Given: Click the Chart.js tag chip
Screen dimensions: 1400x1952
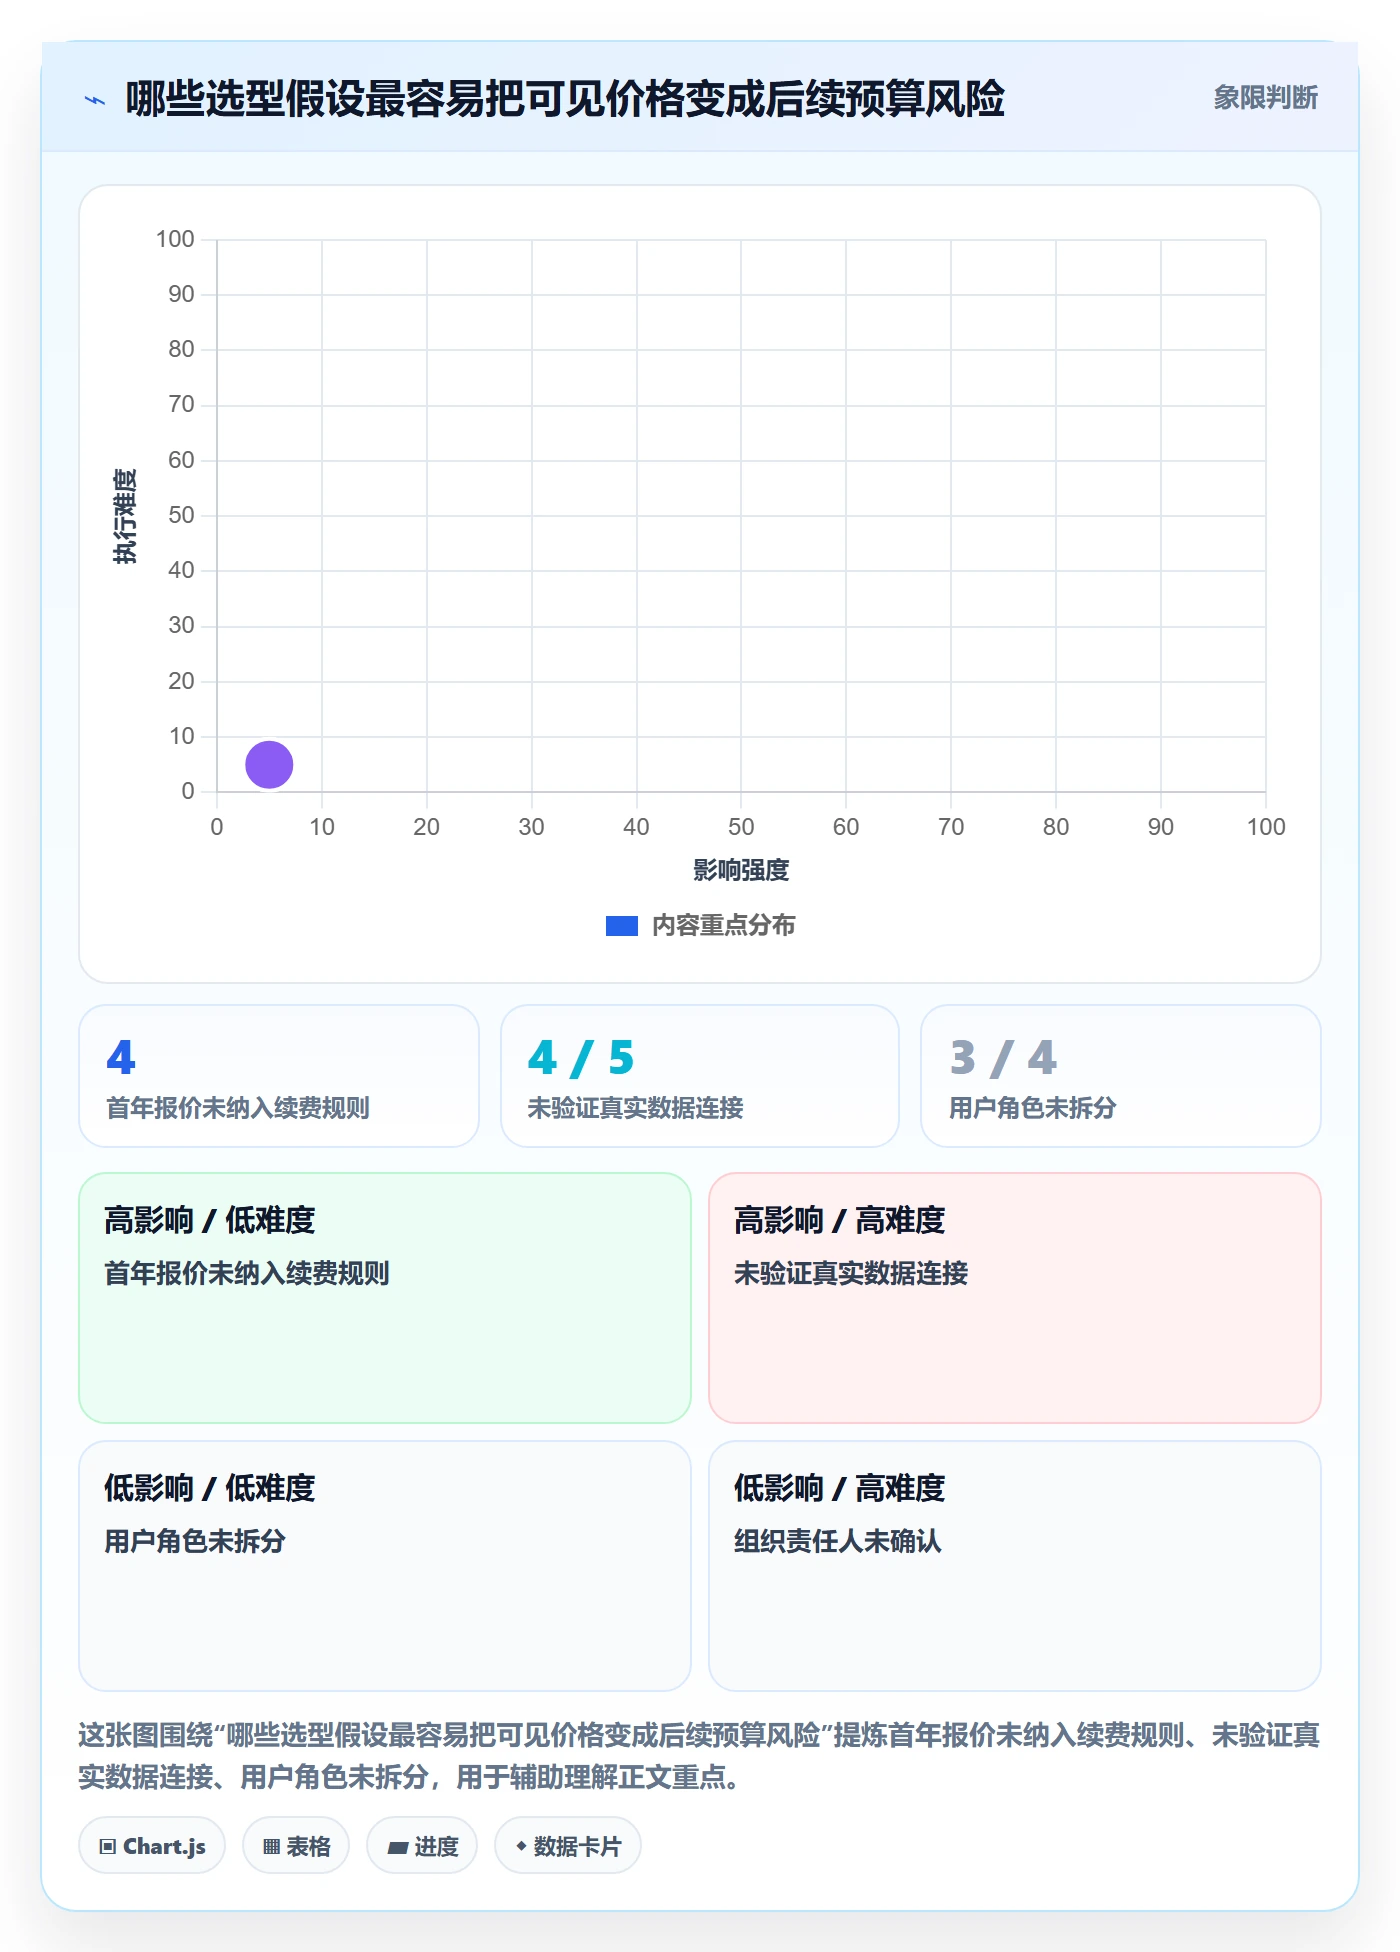Looking at the screenshot, I should pos(152,1845).
